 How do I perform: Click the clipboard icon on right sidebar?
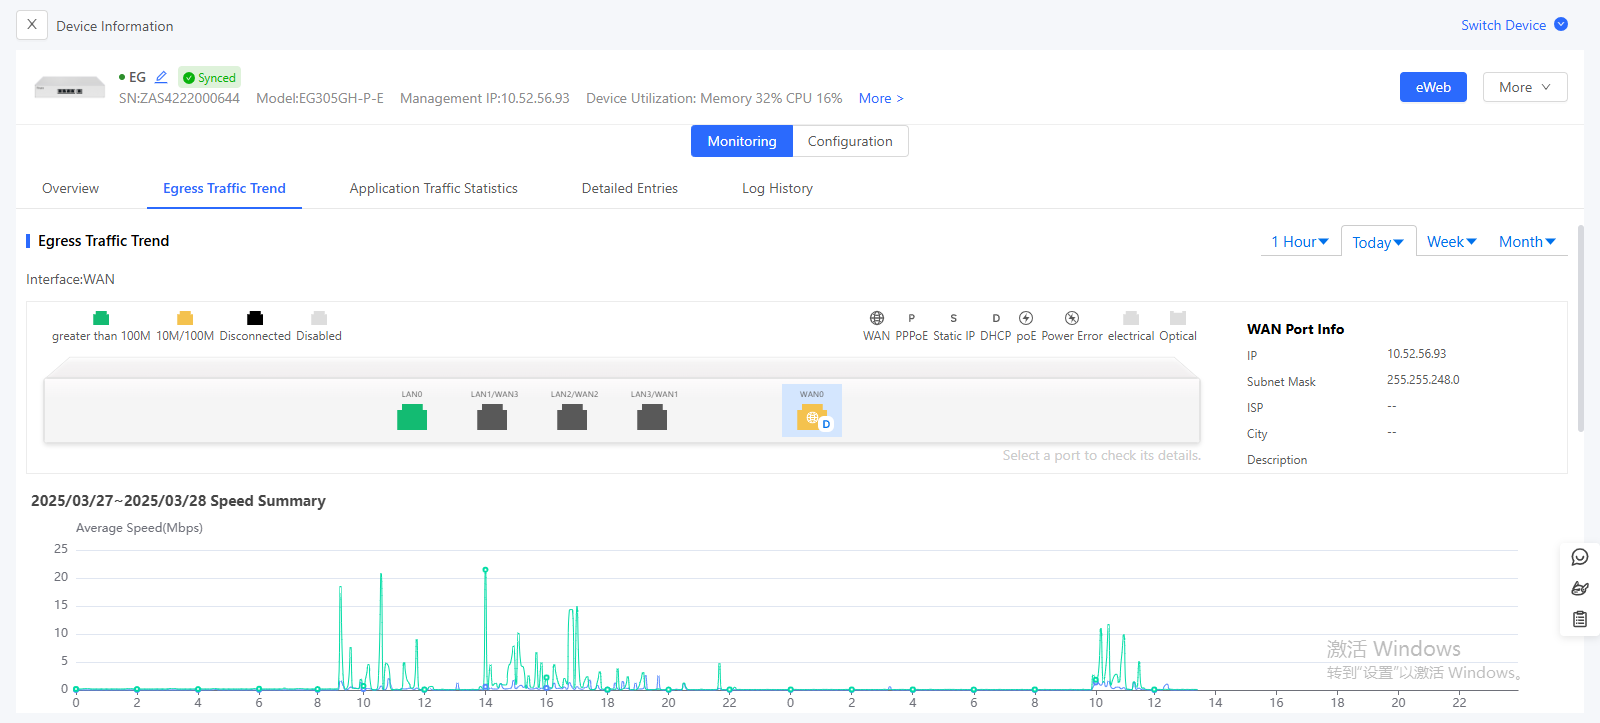click(1580, 619)
